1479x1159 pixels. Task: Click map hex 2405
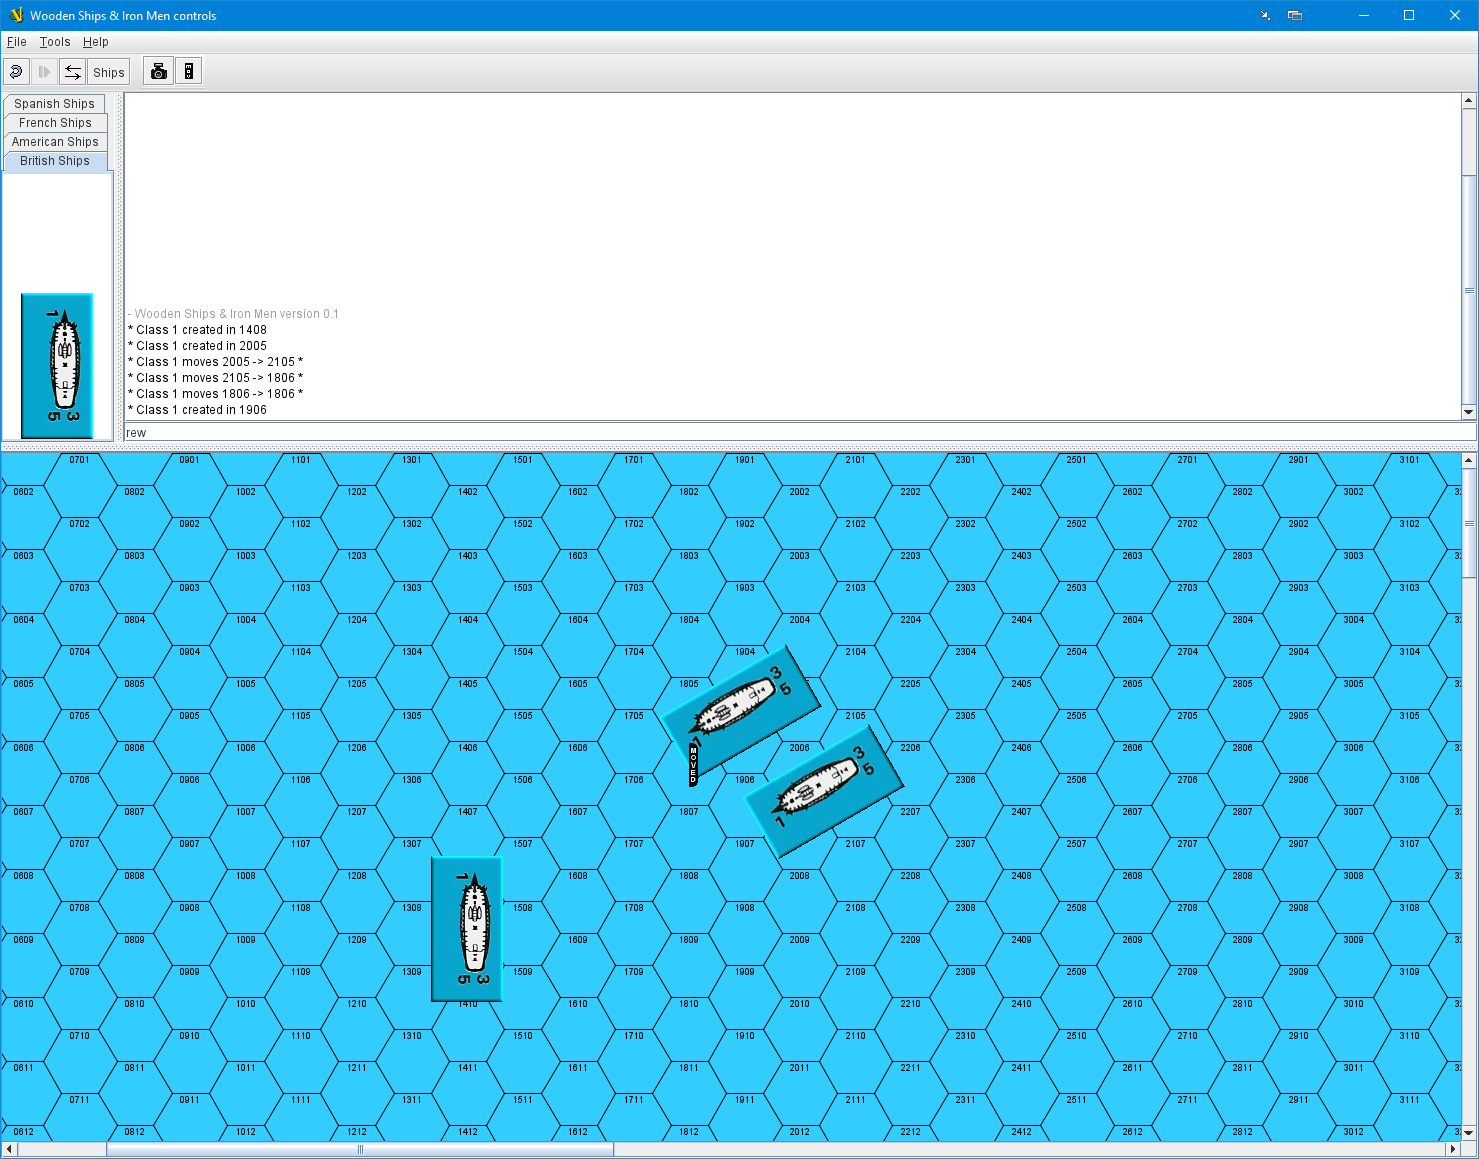[1021, 708]
